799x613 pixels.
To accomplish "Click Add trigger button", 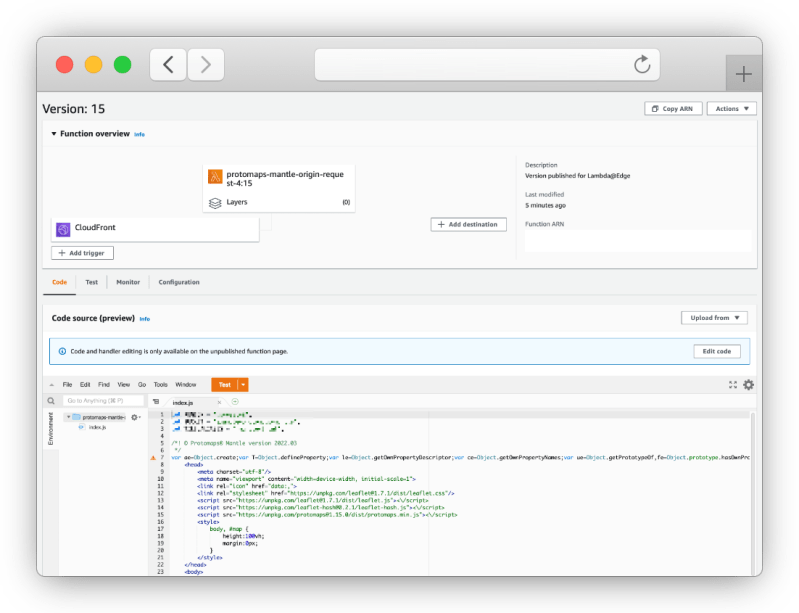I will click(x=82, y=253).
